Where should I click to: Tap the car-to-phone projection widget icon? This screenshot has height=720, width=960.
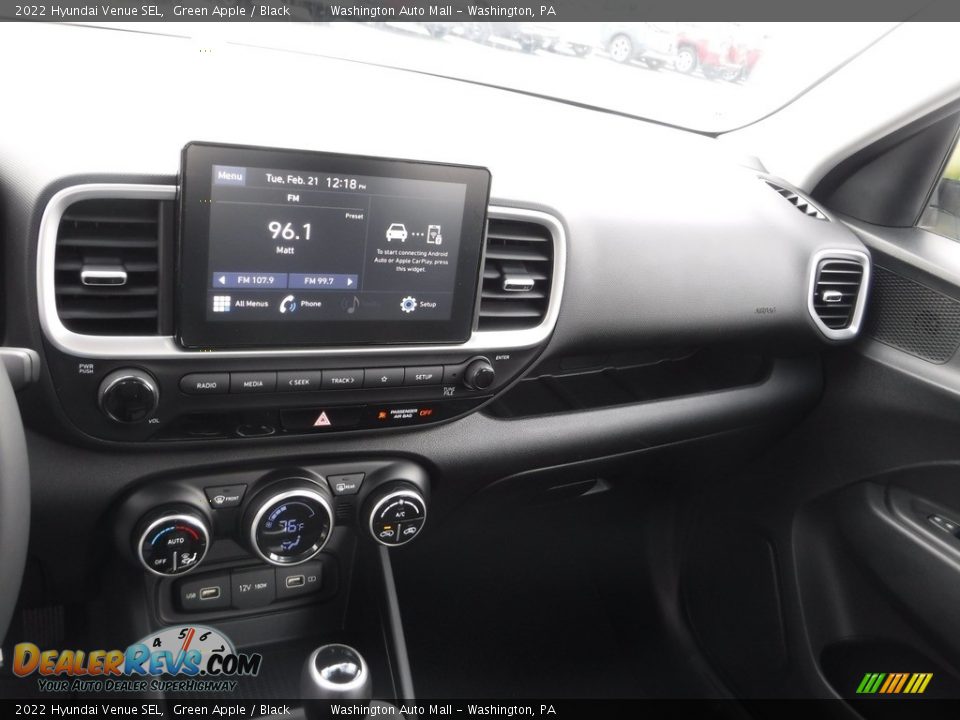[413, 233]
